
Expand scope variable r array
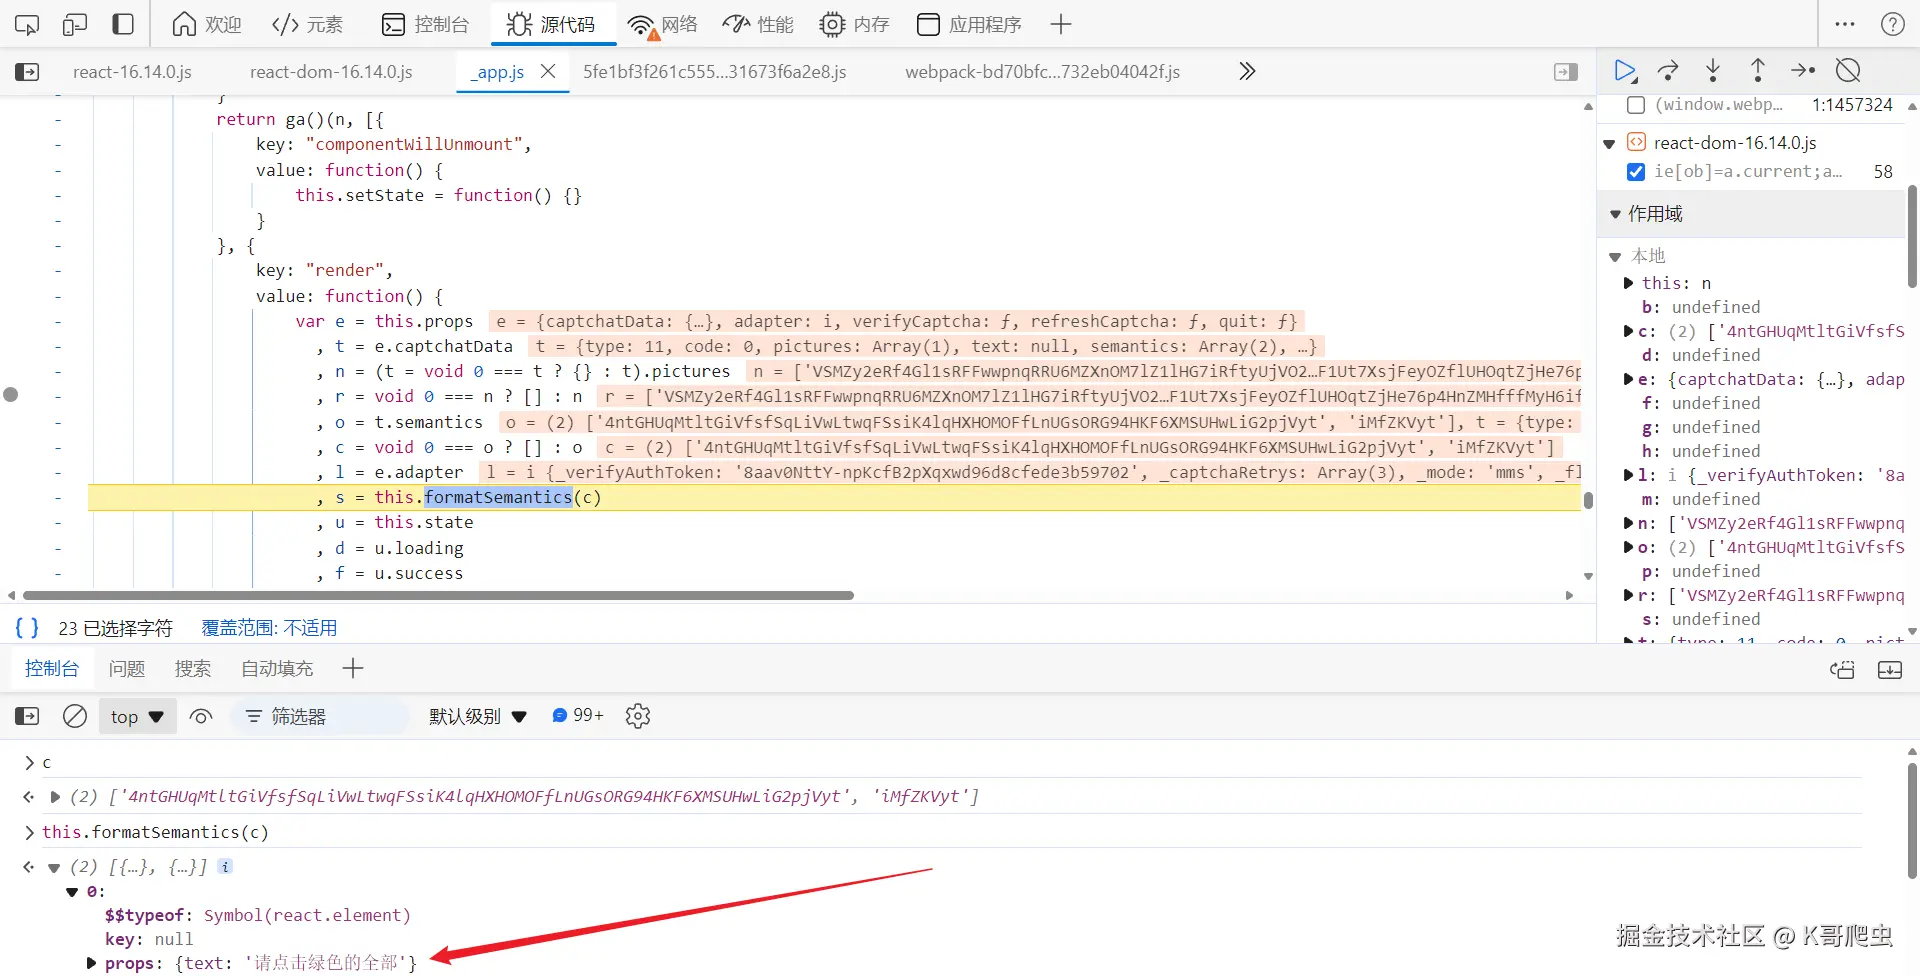coord(1629,595)
